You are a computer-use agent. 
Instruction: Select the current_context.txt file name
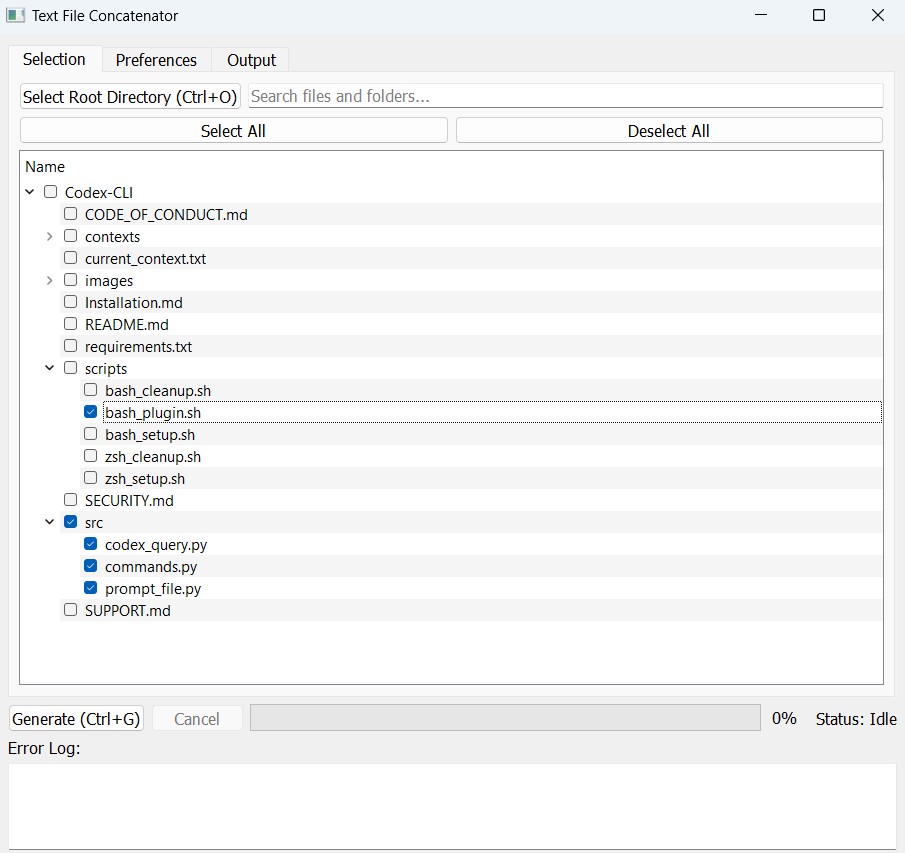click(x=145, y=259)
